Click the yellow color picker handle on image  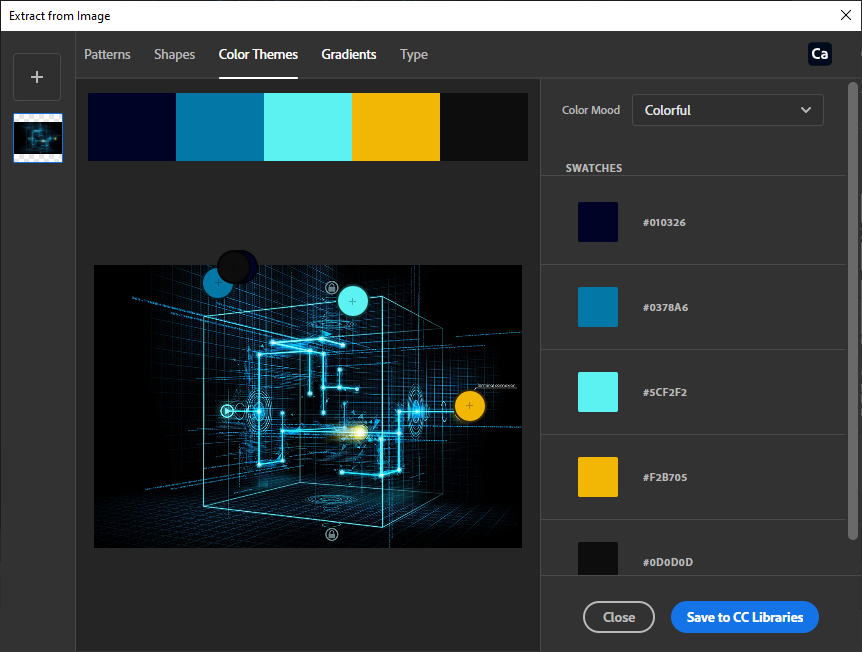coord(469,406)
